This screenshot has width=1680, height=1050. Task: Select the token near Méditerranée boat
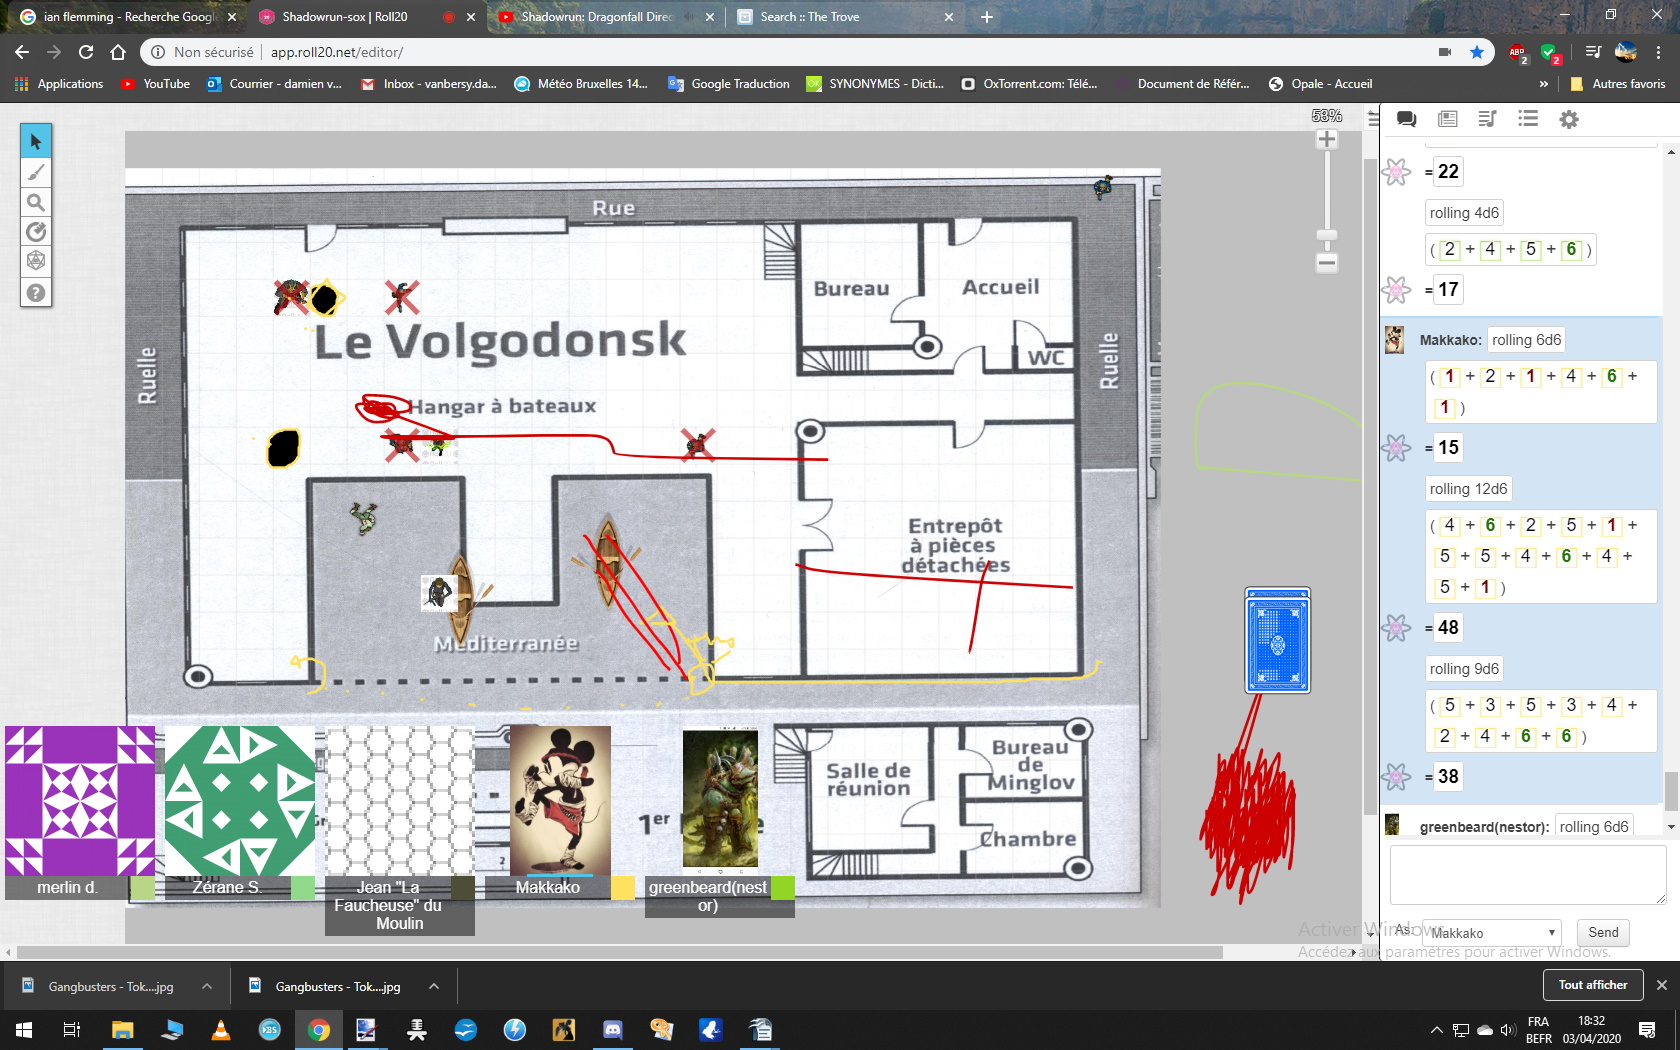[439, 592]
